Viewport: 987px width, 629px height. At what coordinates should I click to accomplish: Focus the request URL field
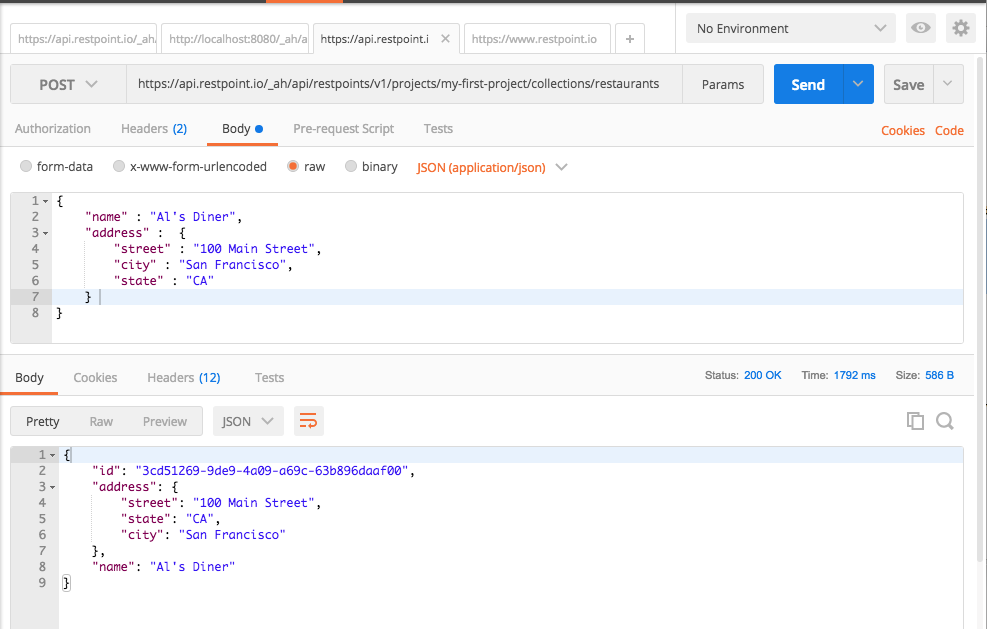(404, 84)
